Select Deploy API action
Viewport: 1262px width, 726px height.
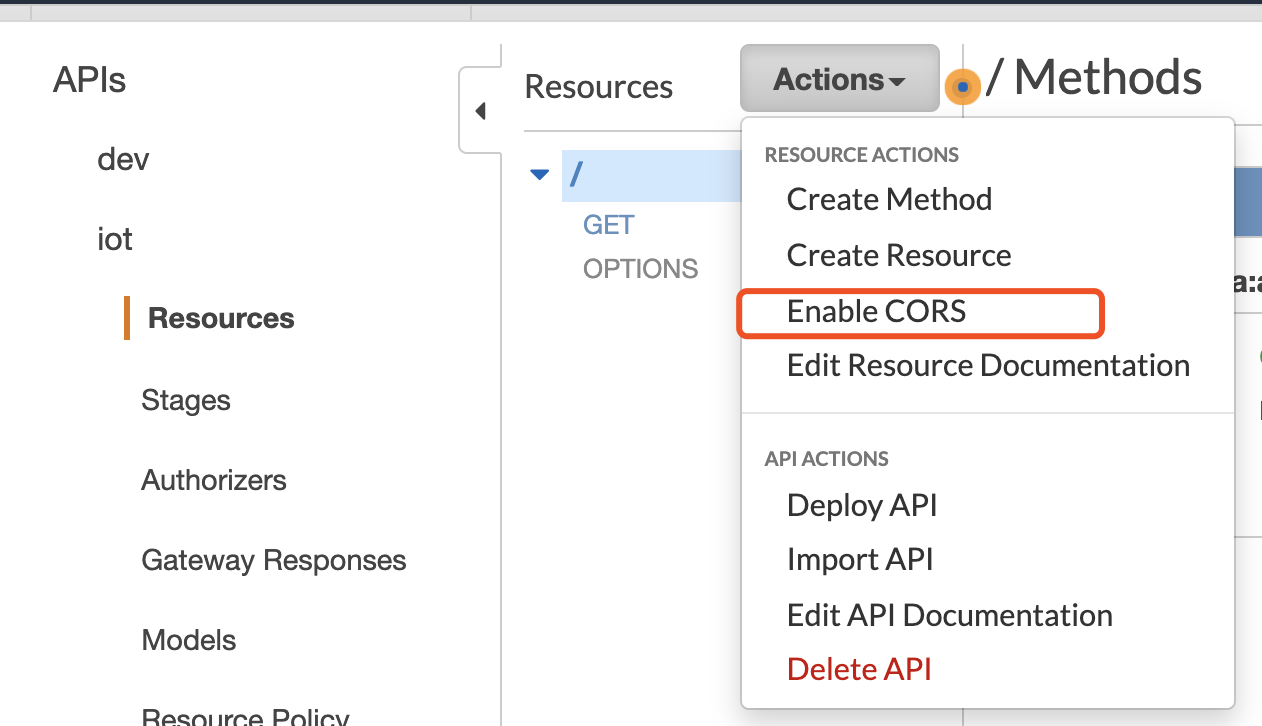click(x=862, y=505)
